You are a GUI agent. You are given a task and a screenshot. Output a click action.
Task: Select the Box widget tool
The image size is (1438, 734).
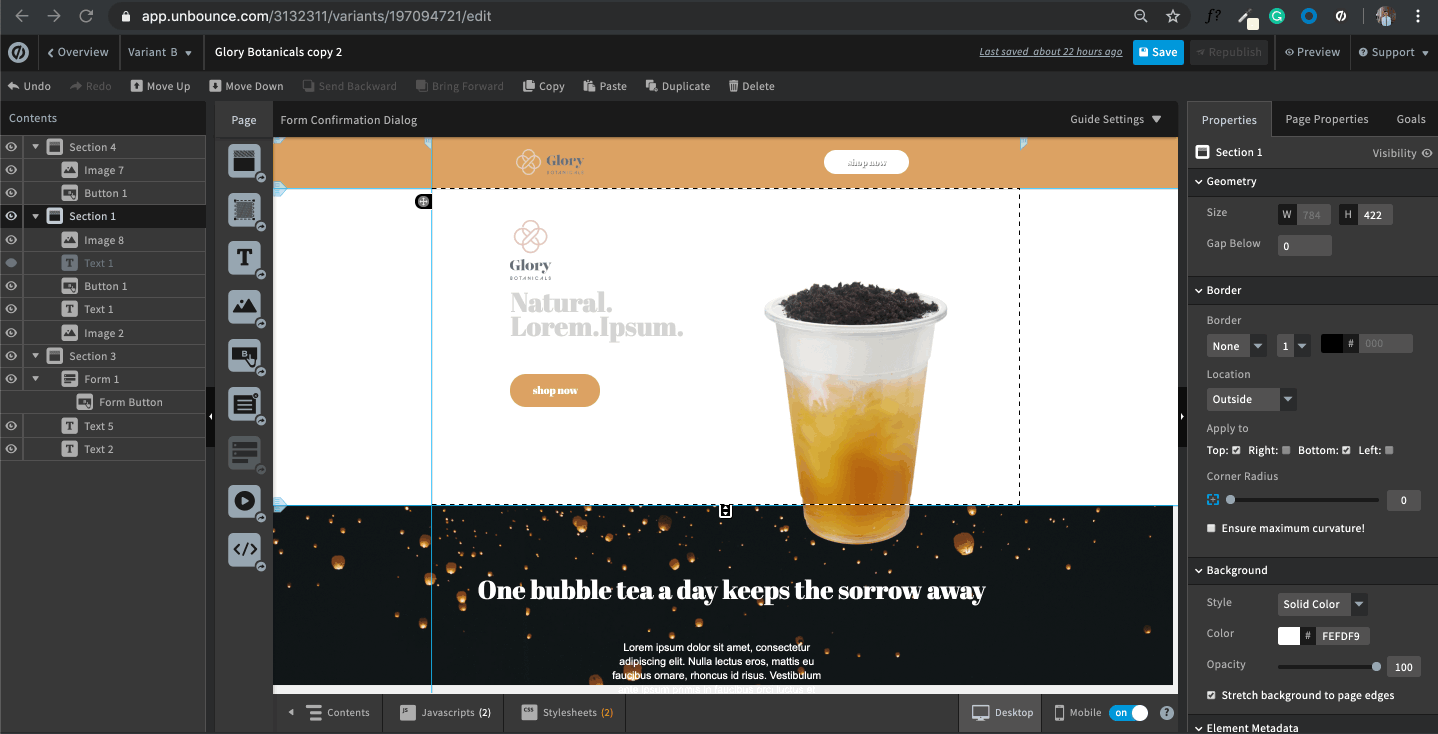click(x=244, y=209)
